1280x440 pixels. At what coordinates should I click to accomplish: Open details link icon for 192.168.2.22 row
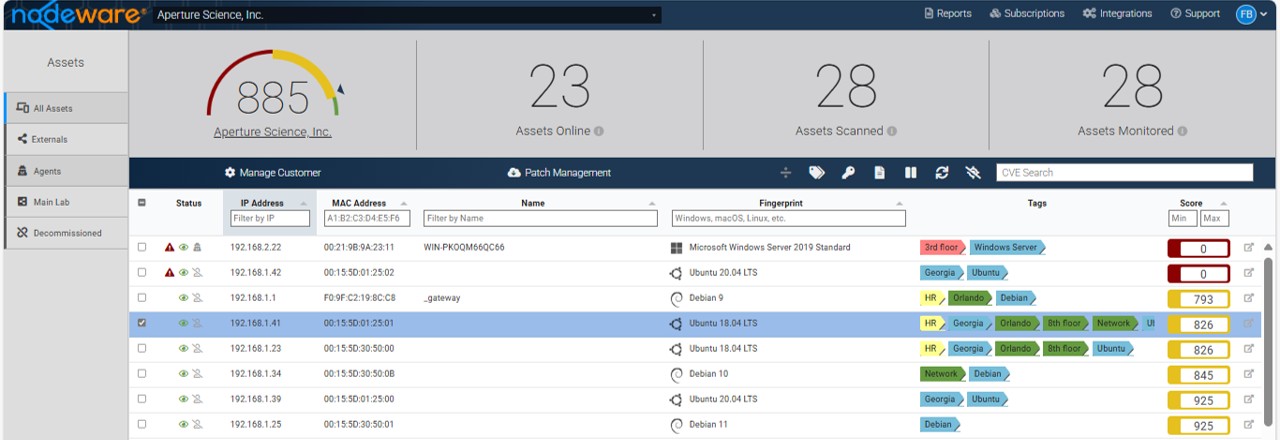(1248, 247)
